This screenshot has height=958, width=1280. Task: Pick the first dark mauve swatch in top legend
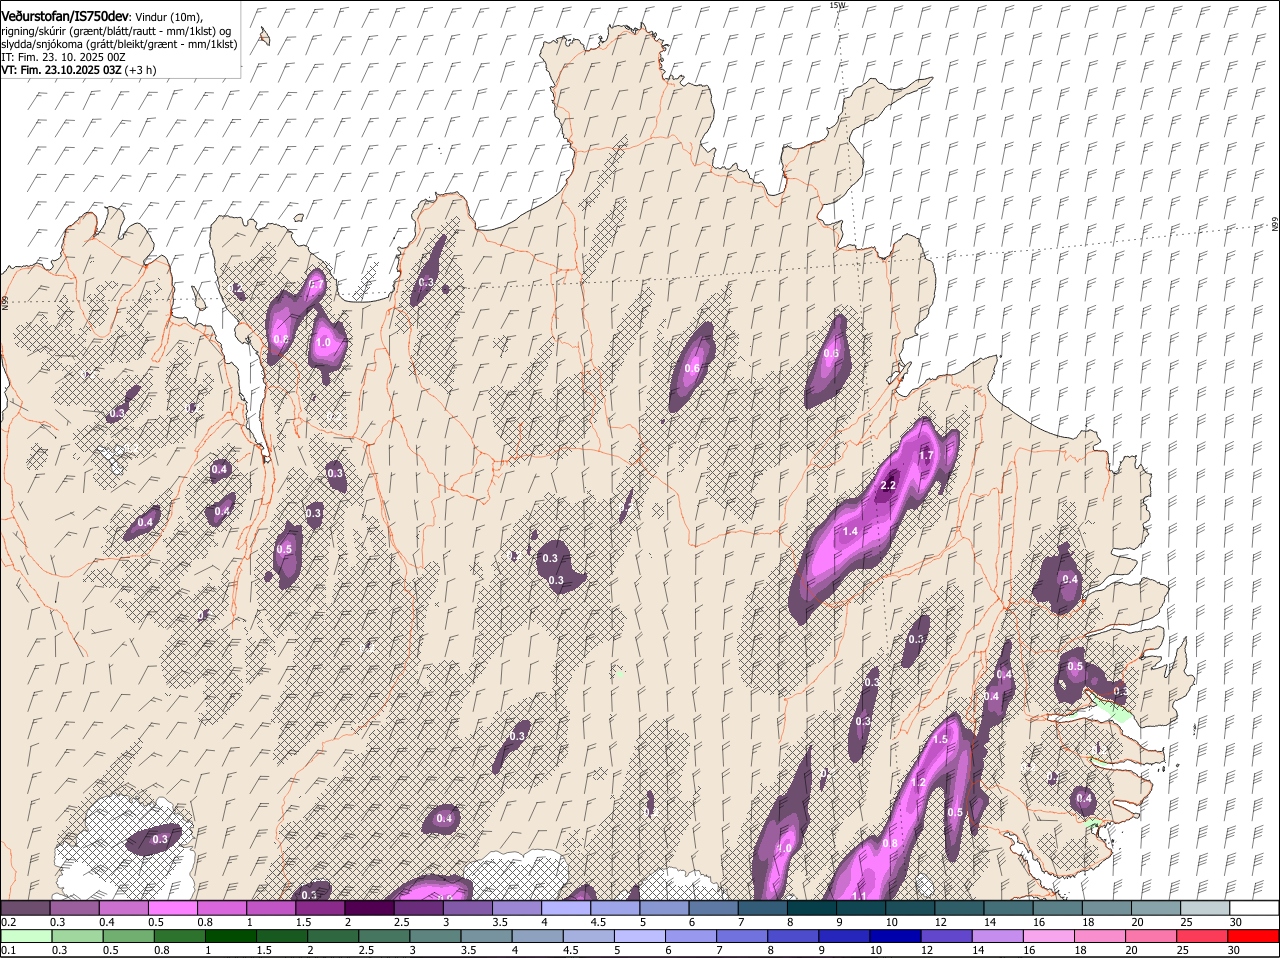25,908
